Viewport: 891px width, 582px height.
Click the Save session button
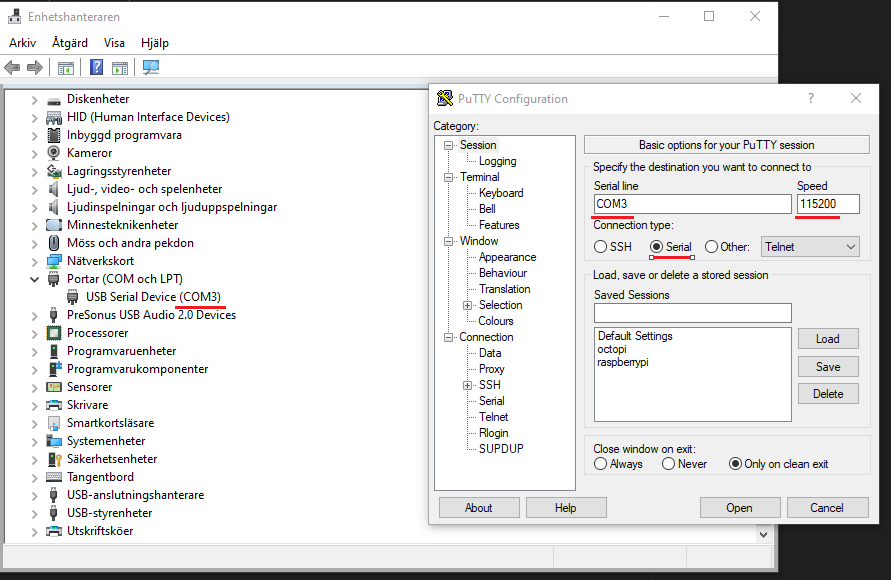827,367
